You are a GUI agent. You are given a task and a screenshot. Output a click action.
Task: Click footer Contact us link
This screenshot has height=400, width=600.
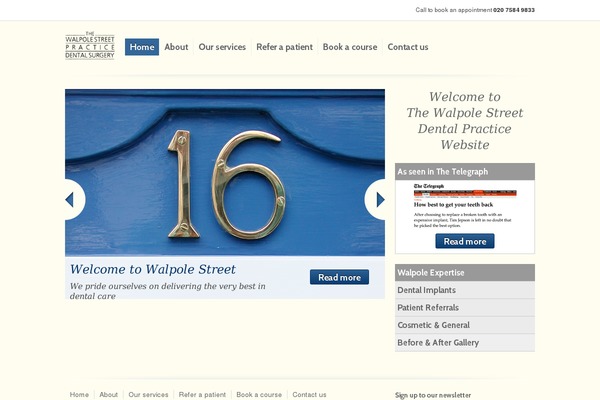pos(309,395)
